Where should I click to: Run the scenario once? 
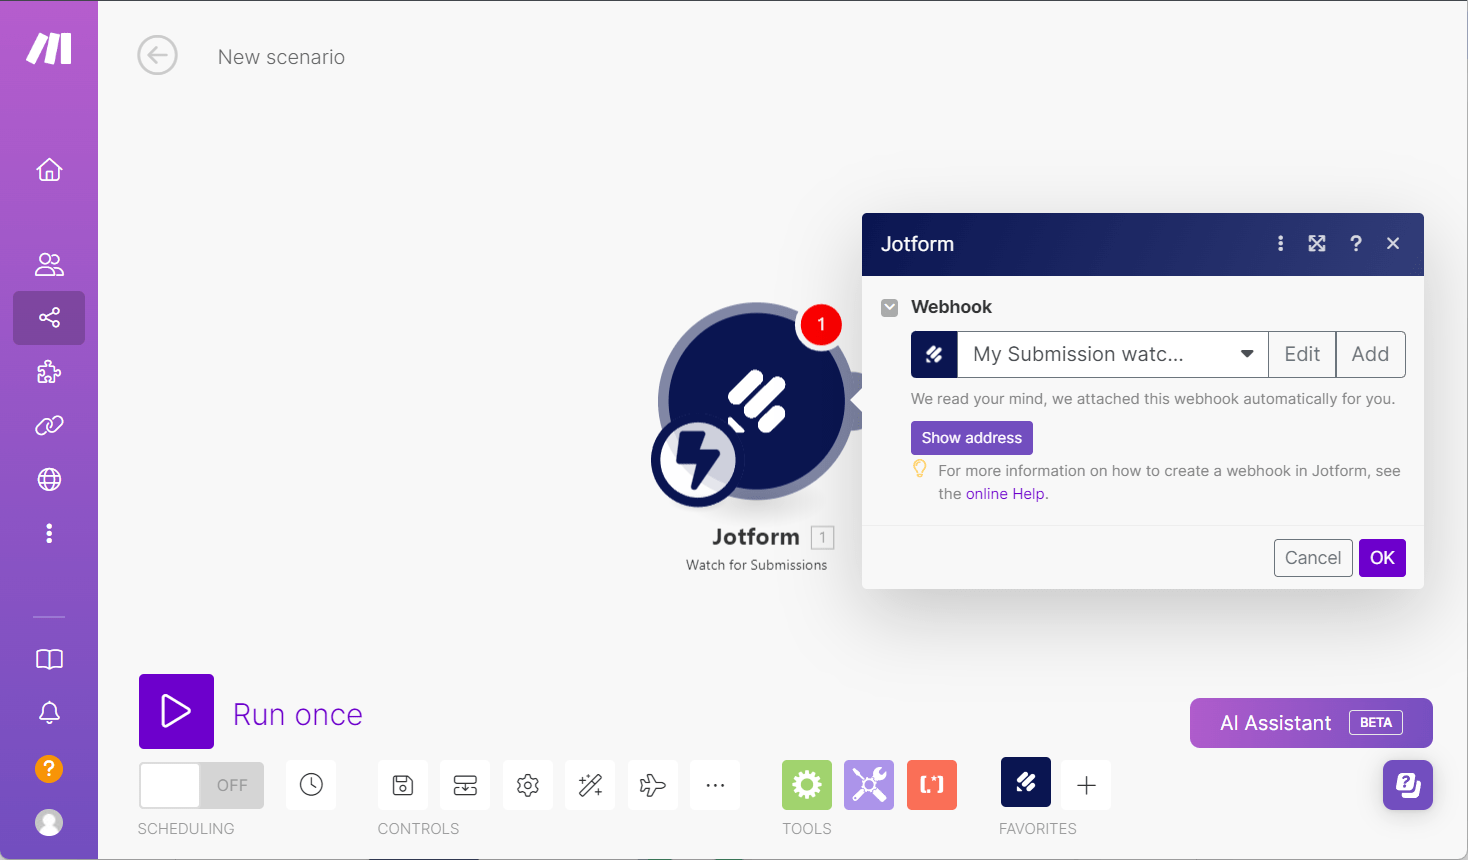(176, 711)
